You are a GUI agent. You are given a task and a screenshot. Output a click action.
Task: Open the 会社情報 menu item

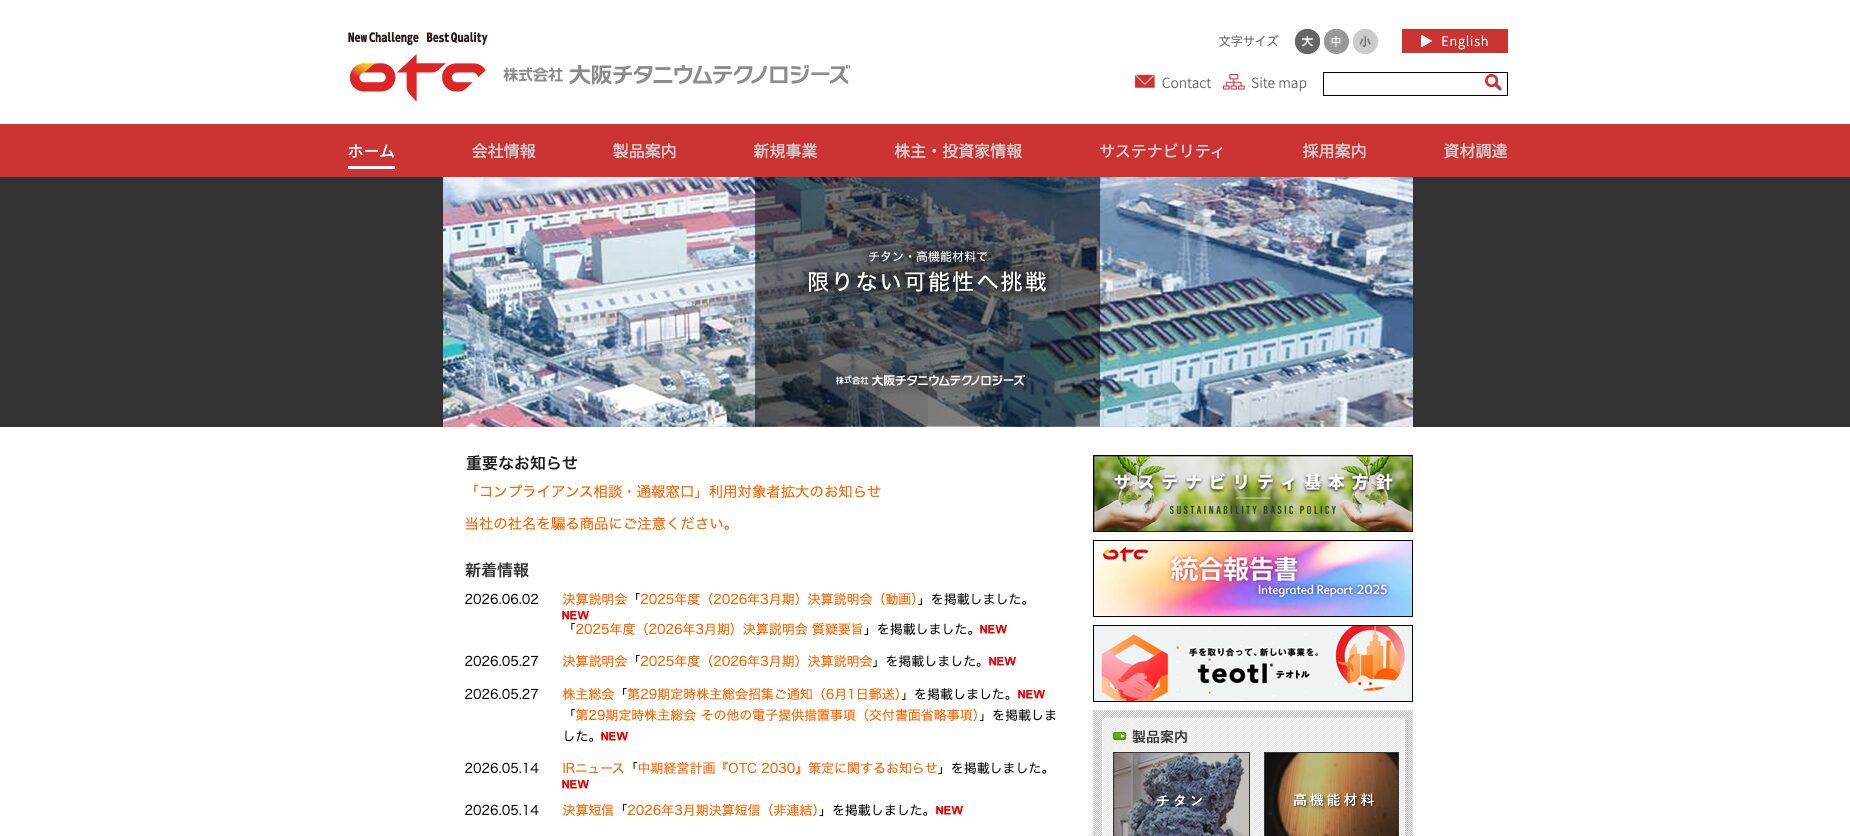tap(504, 151)
